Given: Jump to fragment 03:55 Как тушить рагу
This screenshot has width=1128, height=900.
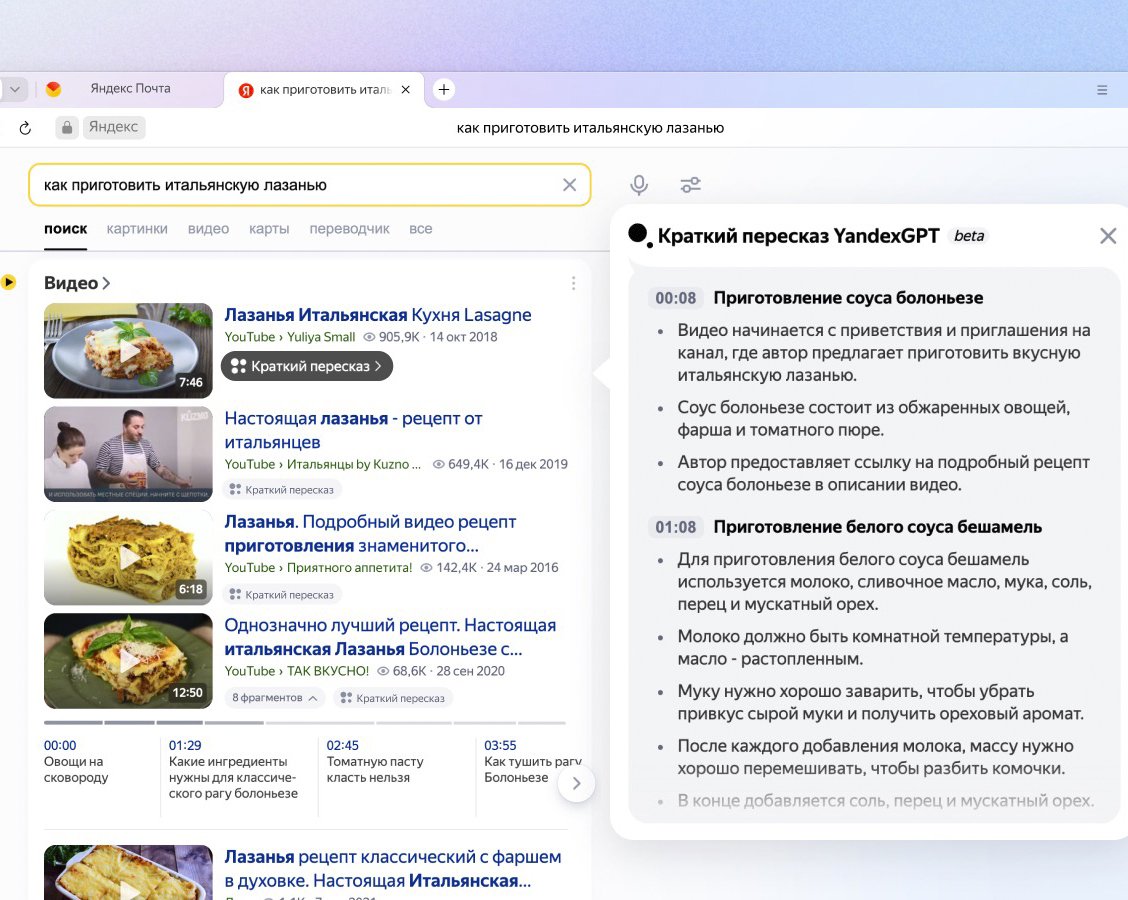Looking at the screenshot, I should (532, 762).
